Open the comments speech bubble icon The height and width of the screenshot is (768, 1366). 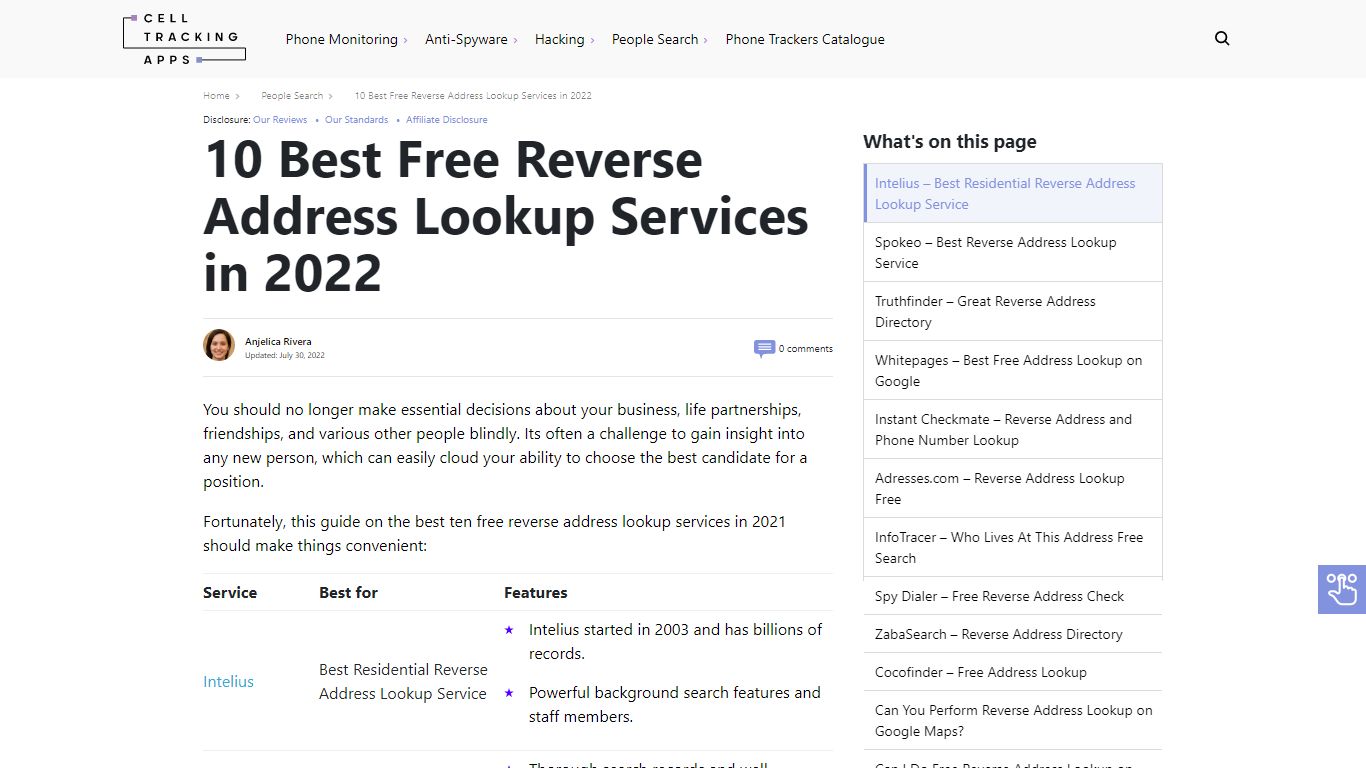[764, 348]
